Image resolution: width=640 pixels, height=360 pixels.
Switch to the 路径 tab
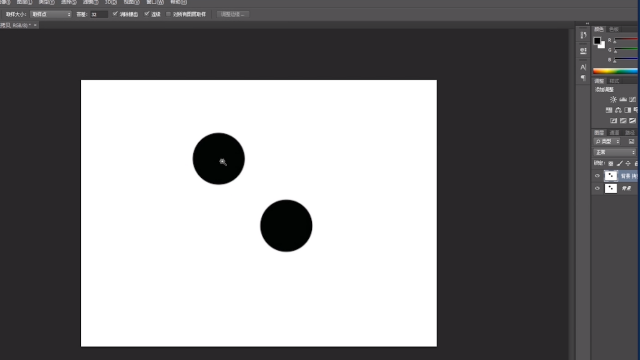coord(630,133)
